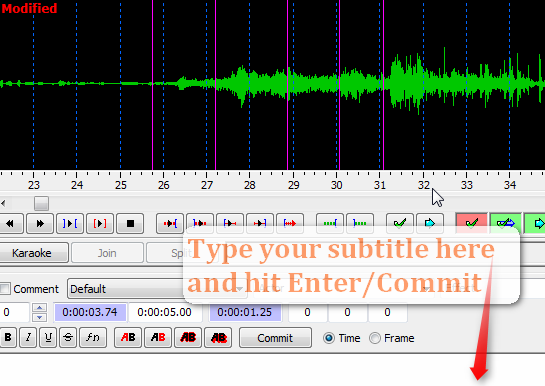Image resolution: width=545 pixels, height=386 pixels.
Task: Click the end time field 0:00:05.00
Action: coord(165,312)
